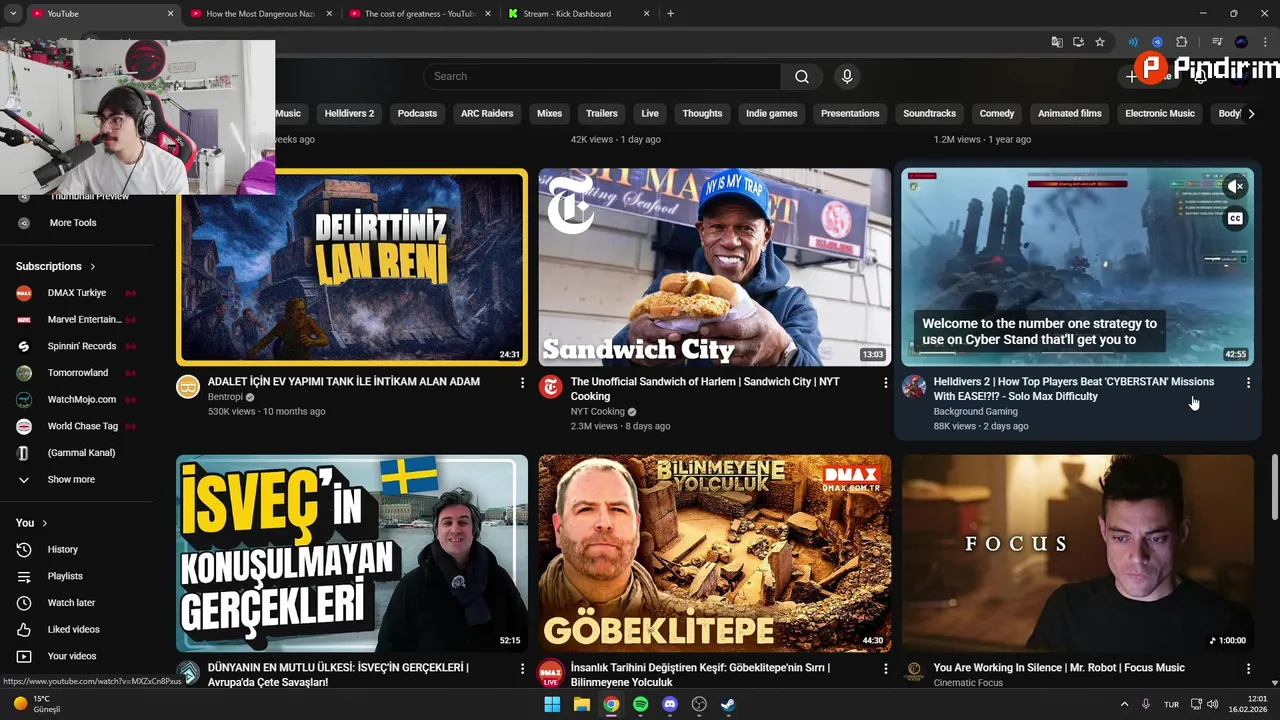Viewport: 1280px width, 720px height.
Task: Click the translate page icon in the address bar
Action: [1057, 42]
